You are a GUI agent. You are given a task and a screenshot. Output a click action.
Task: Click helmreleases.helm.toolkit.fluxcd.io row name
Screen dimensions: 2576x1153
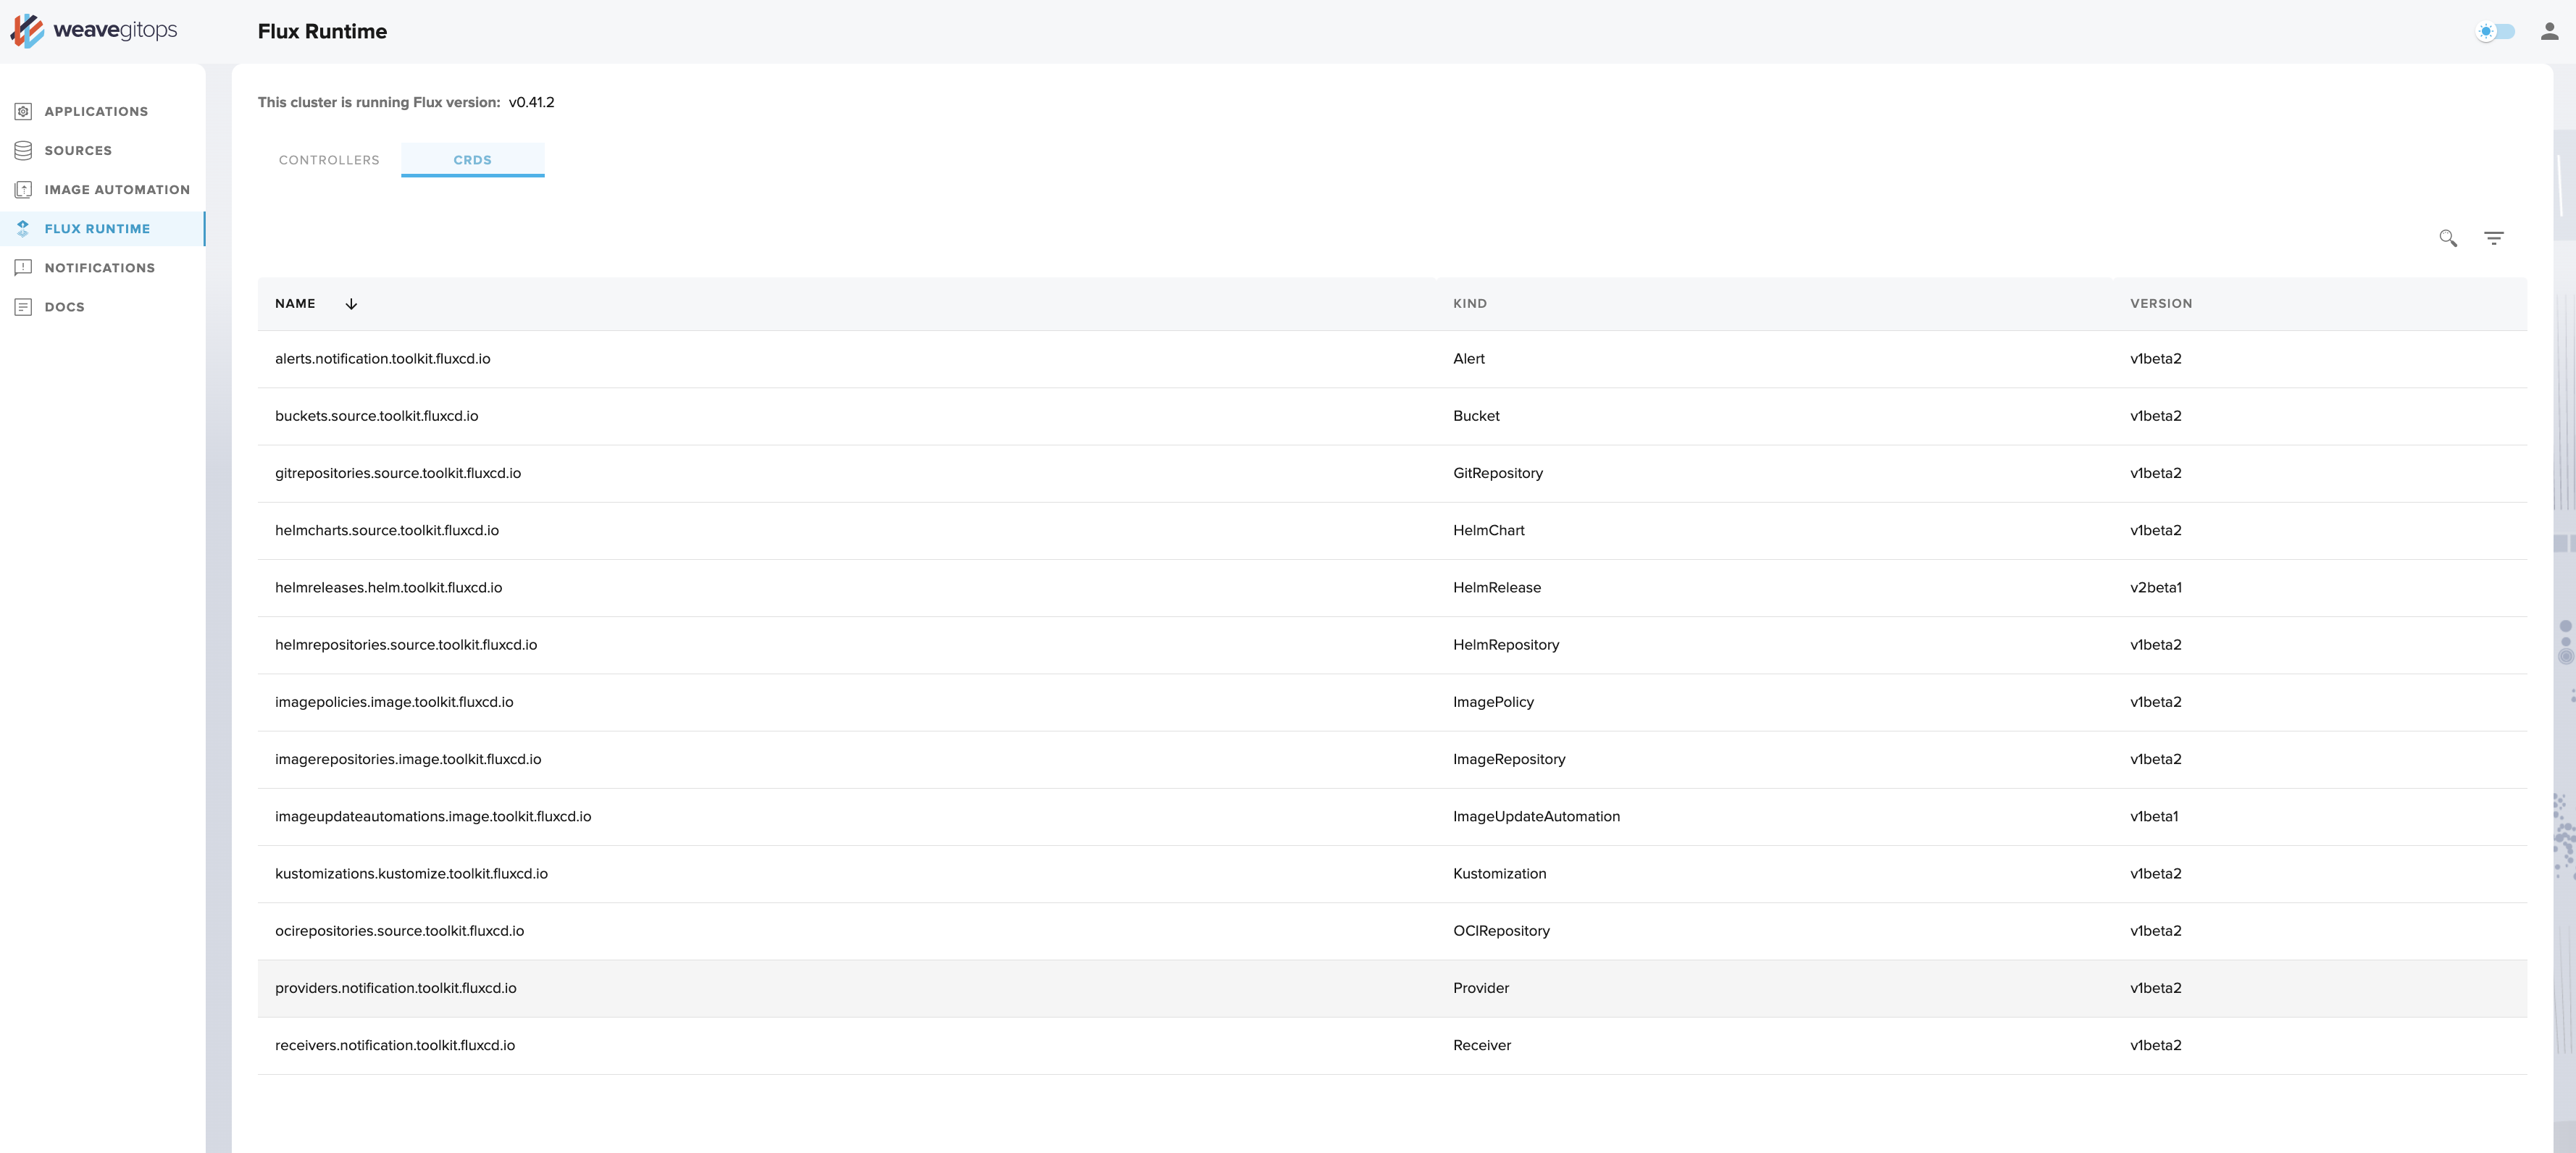389,587
